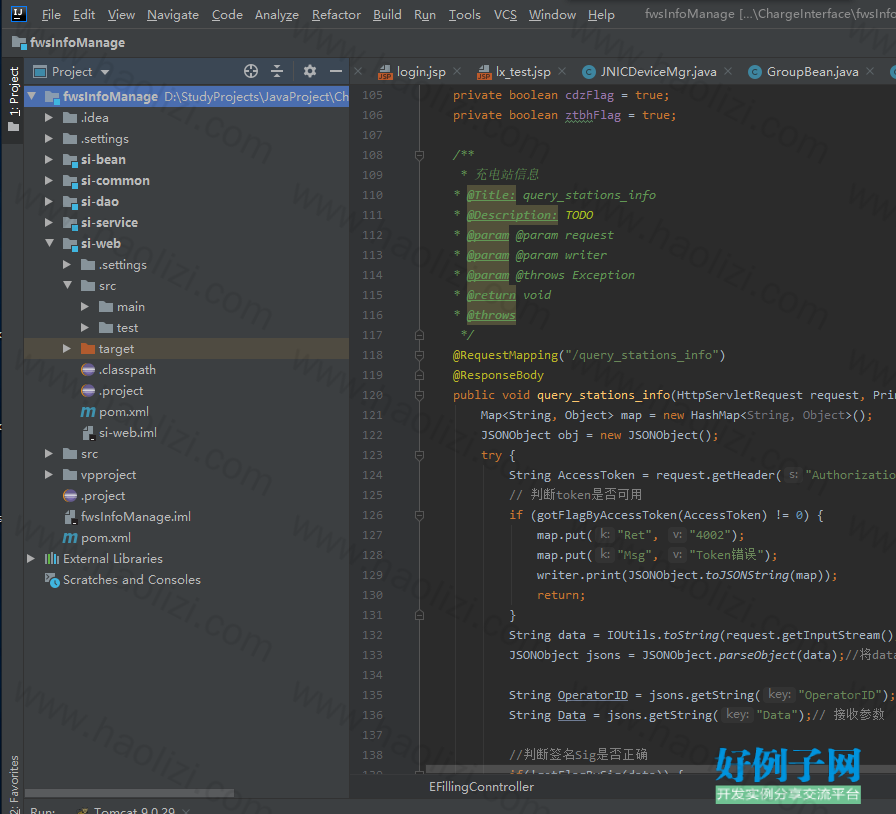Close the JNICDeviceMgr.java tab
The height and width of the screenshot is (814, 896).
(728, 71)
